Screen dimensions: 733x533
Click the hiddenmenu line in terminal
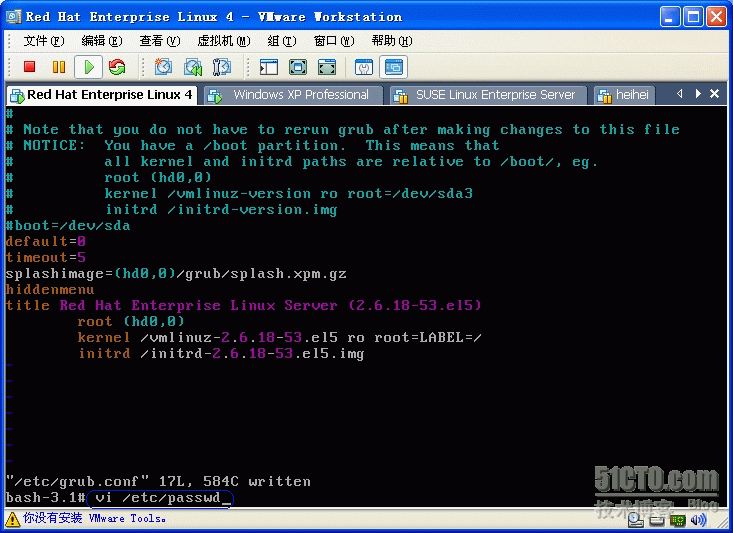pyautogui.click(x=50, y=289)
